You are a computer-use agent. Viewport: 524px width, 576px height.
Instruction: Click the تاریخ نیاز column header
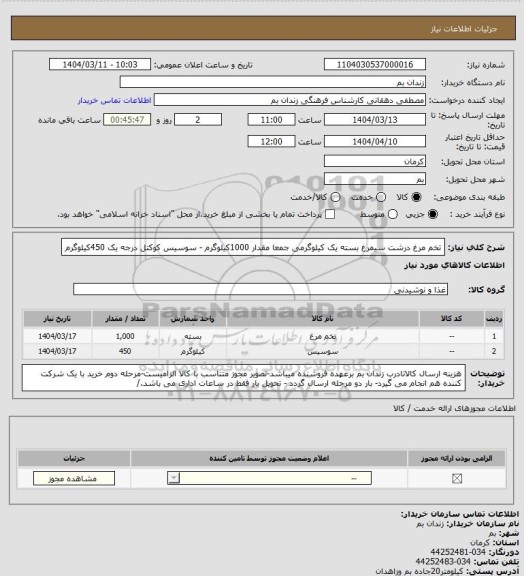coord(57,318)
